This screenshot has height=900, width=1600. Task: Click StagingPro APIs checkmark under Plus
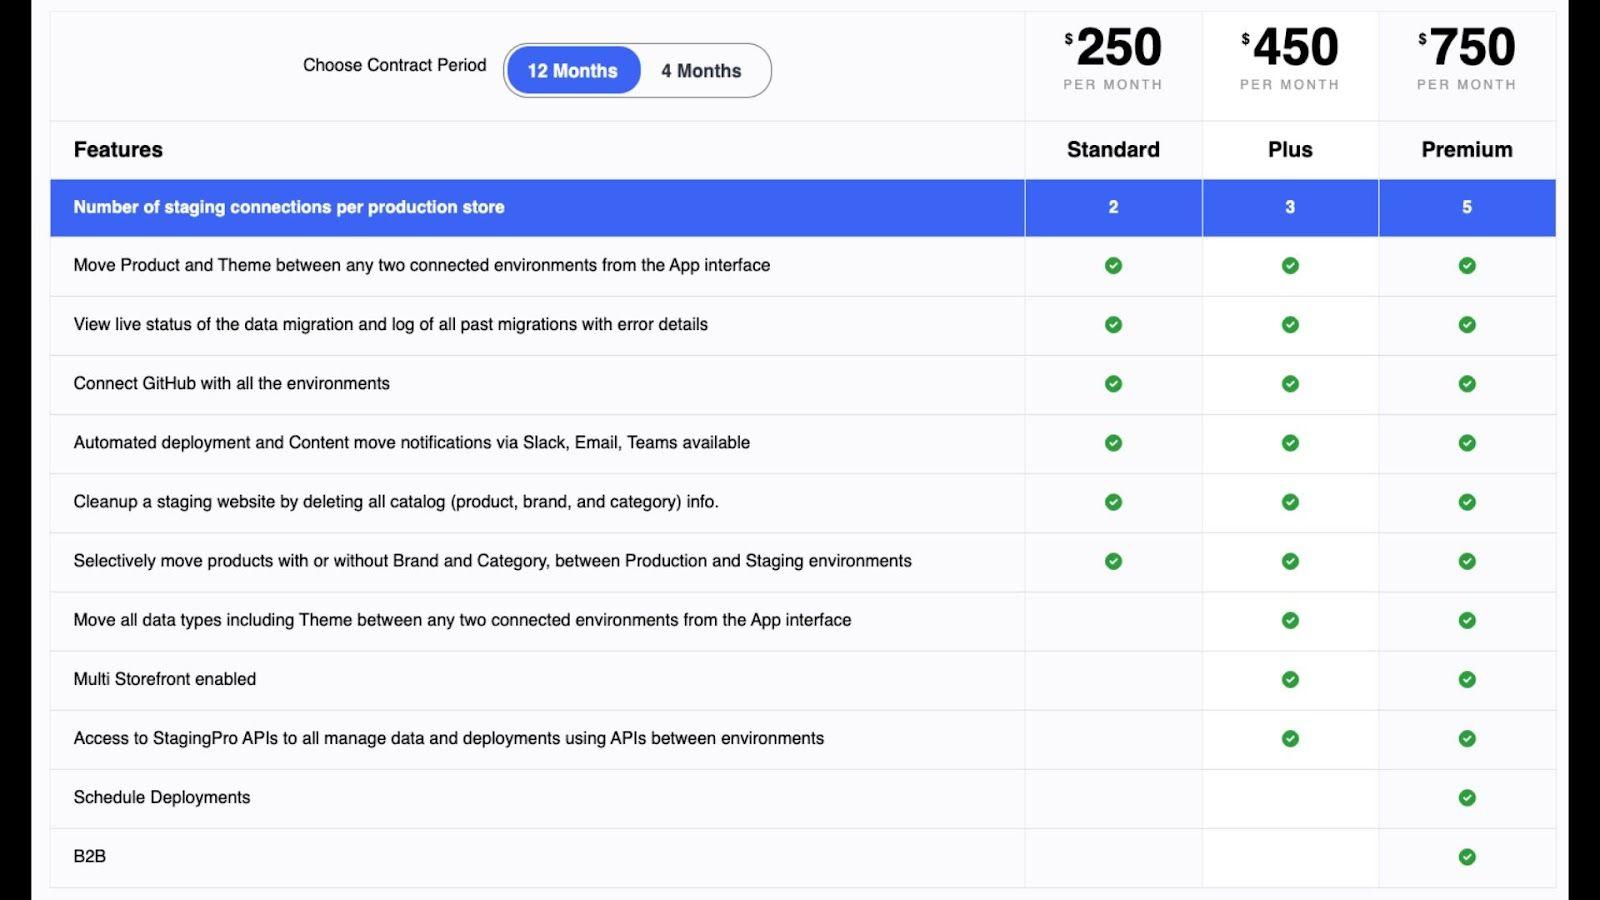pyautogui.click(x=1290, y=739)
